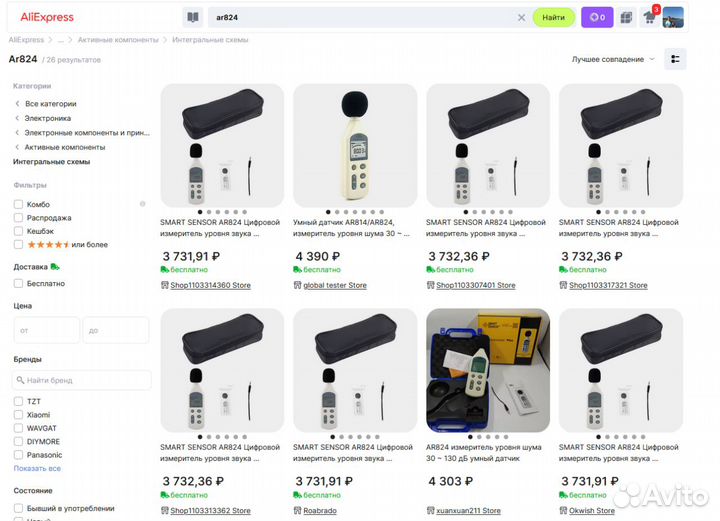This screenshot has height=521, width=720.
Task: Open the orders box icon
Action: point(626,17)
